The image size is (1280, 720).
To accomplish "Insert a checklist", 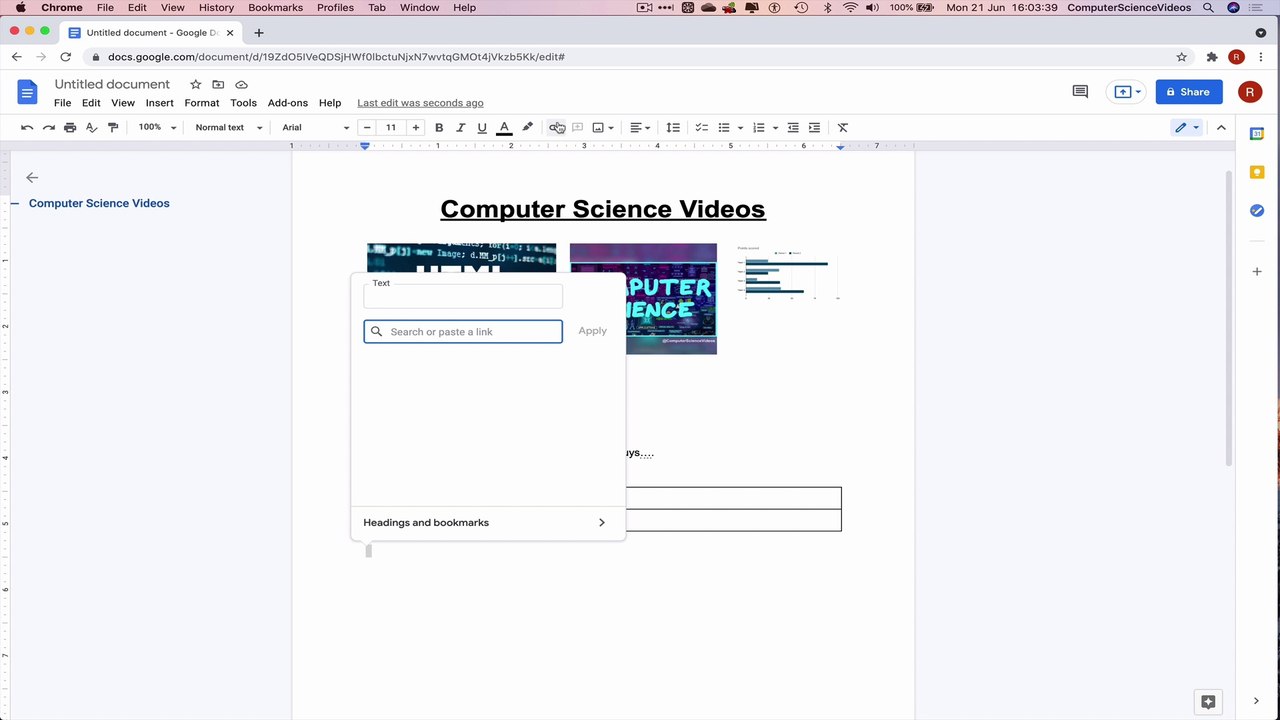I will click(x=702, y=127).
